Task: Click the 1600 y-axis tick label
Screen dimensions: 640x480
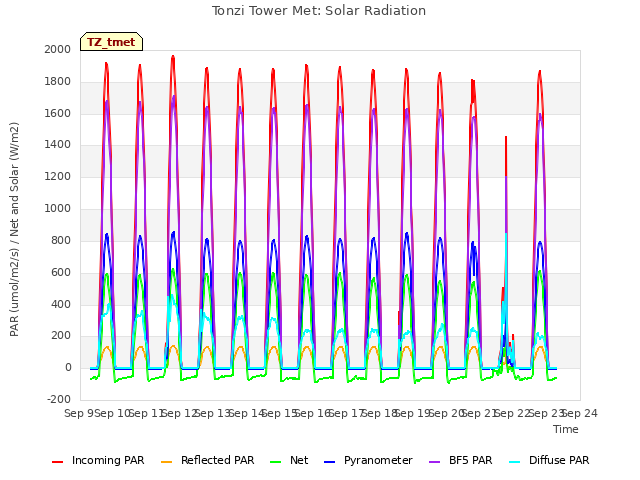Action: 58,113
